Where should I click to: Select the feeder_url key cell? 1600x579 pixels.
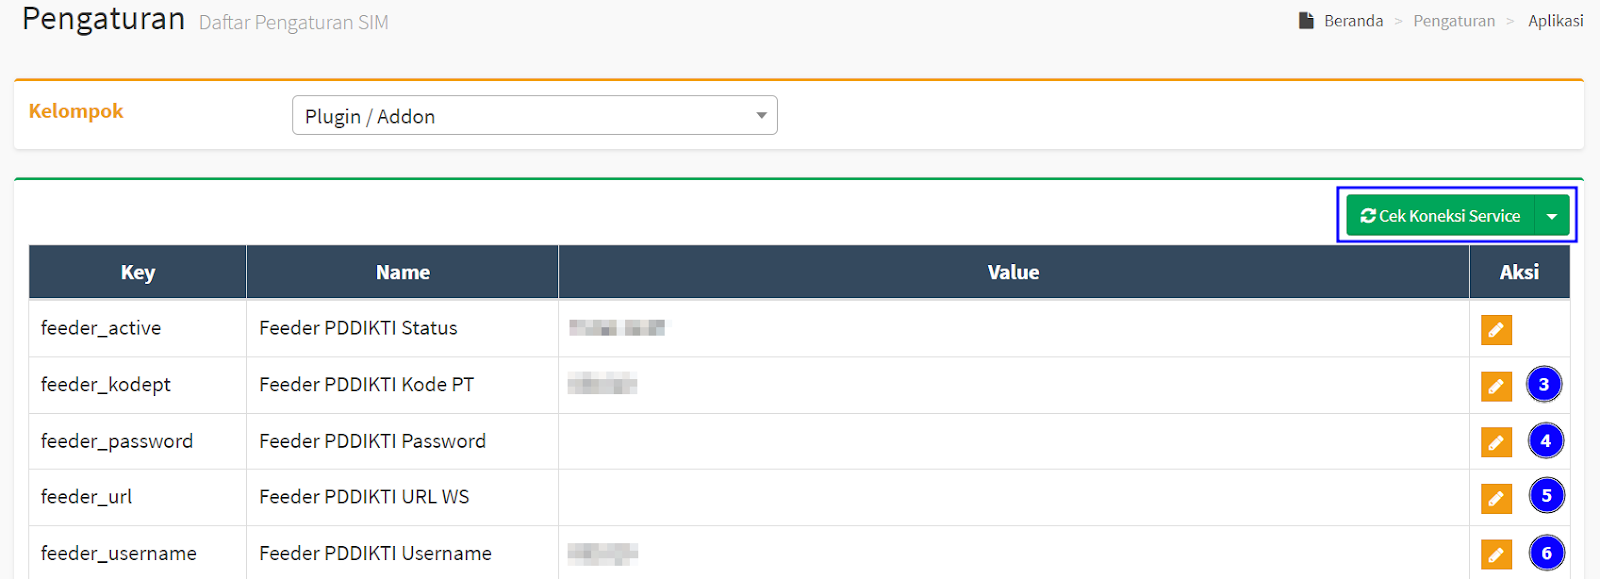(x=138, y=497)
